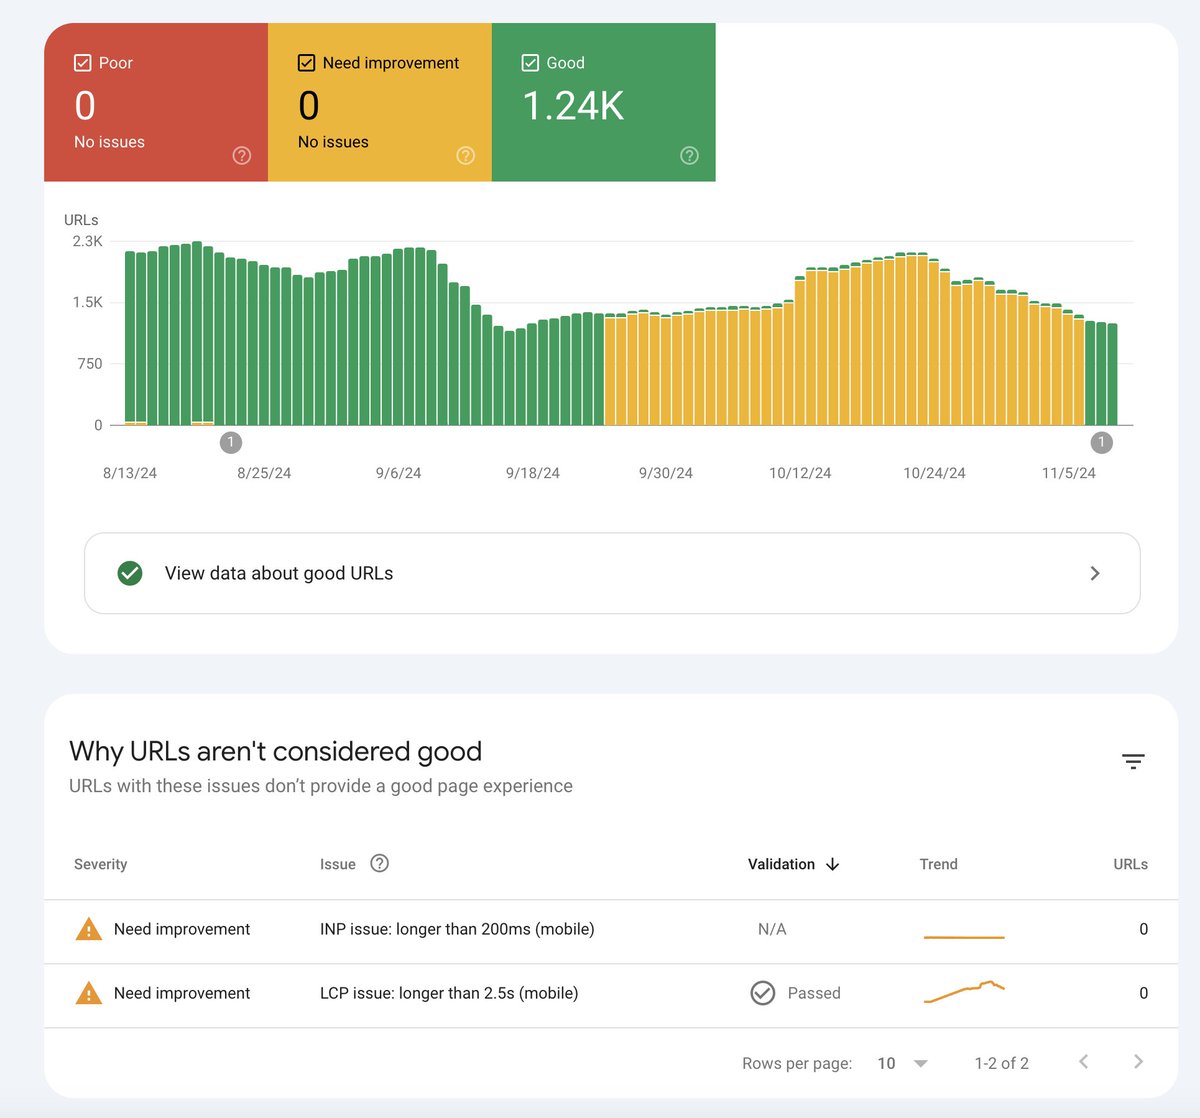Click the LCP trend sparkline
Screen dimensions: 1200x1118
[963, 992]
